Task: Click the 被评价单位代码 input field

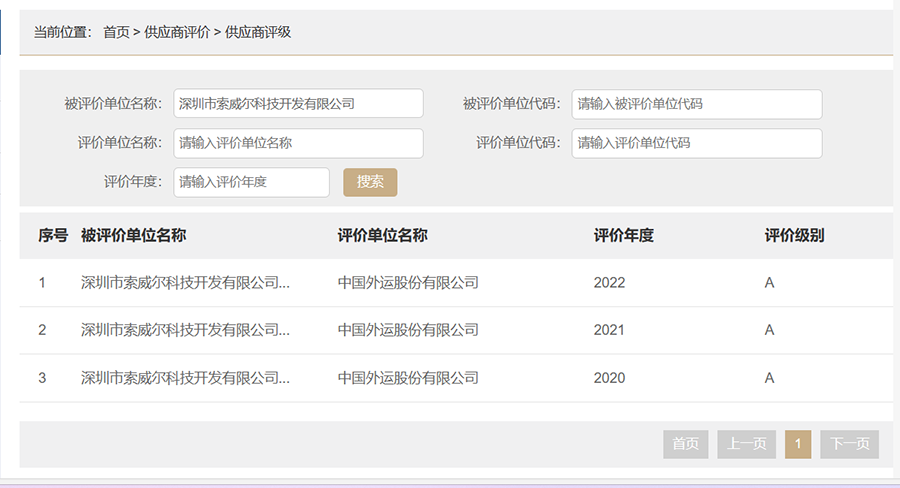Action: 696,104
